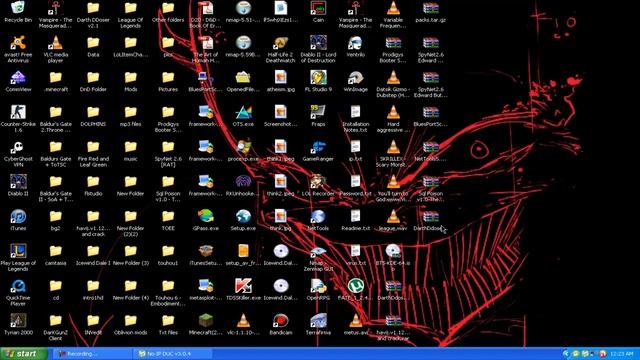Image resolution: width=640 pixels, height=360 pixels.
Task: Open the DnD Folder
Action: pos(93,78)
